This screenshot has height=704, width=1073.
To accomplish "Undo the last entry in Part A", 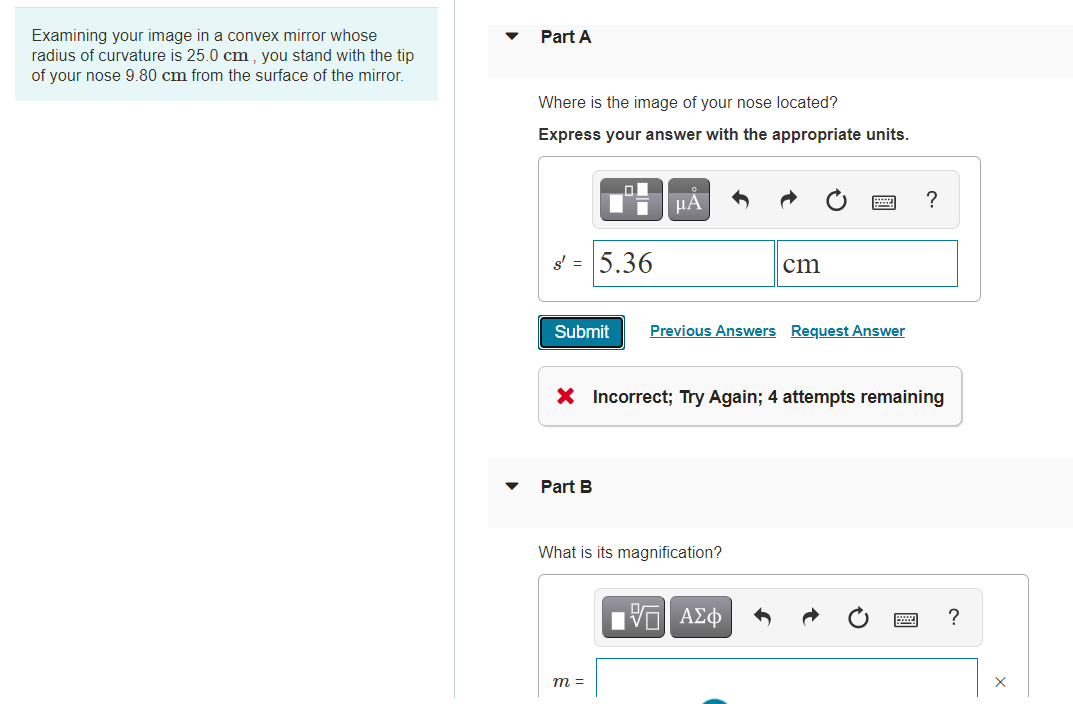I will click(x=740, y=200).
